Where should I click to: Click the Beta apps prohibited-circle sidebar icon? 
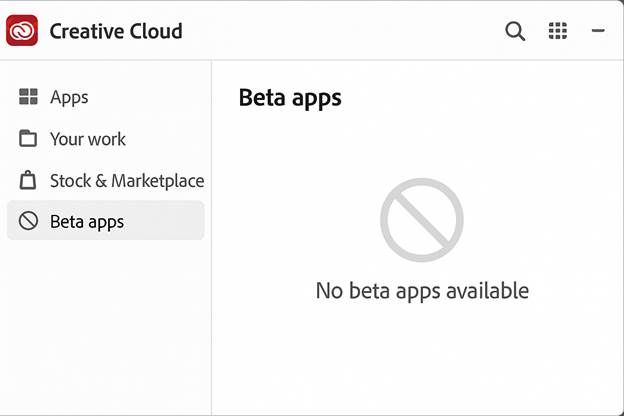28,221
